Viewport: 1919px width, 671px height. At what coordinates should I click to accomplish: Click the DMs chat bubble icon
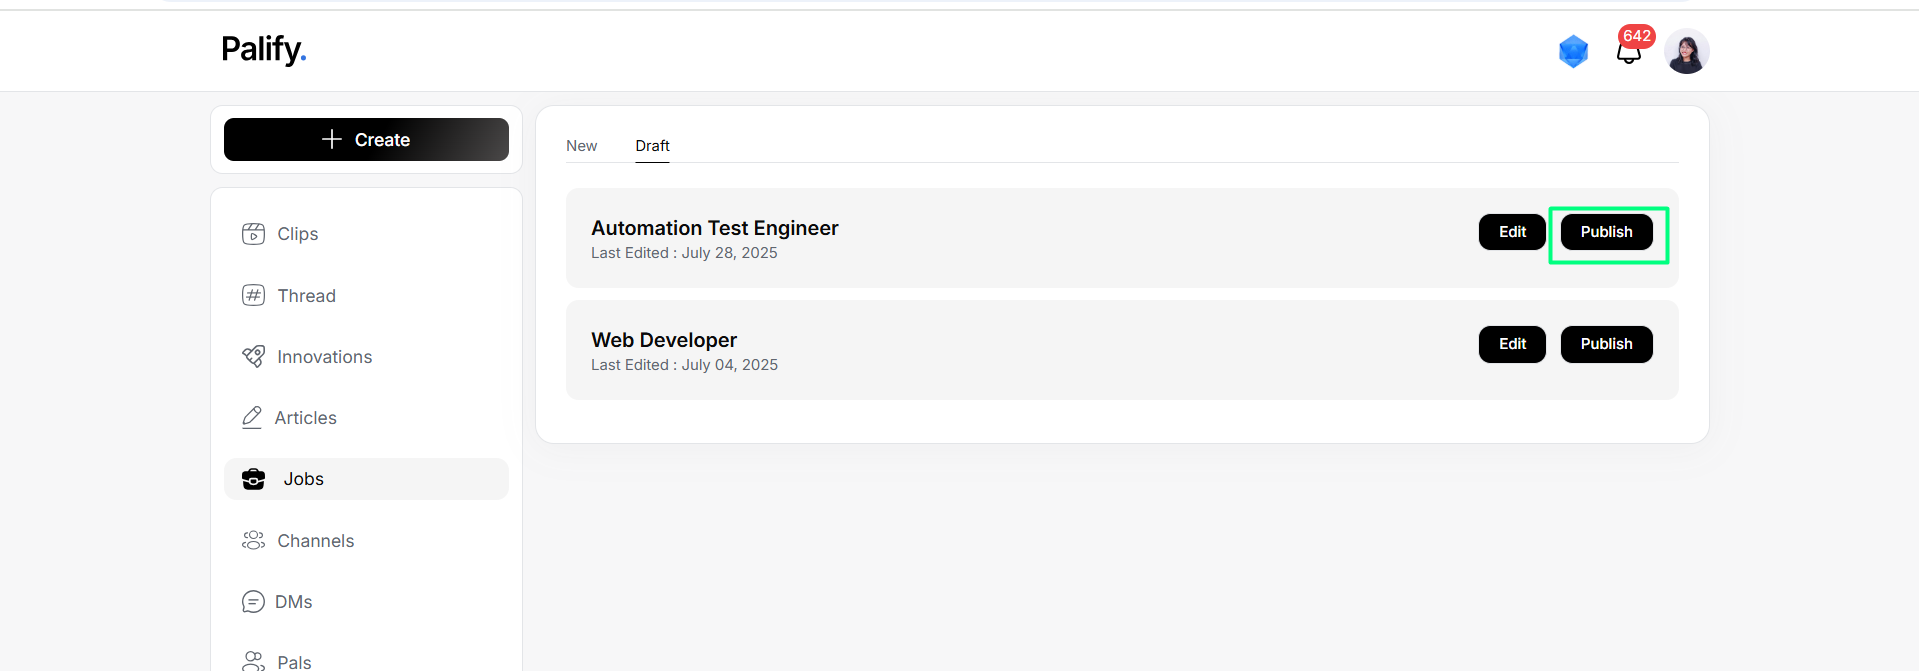(253, 601)
